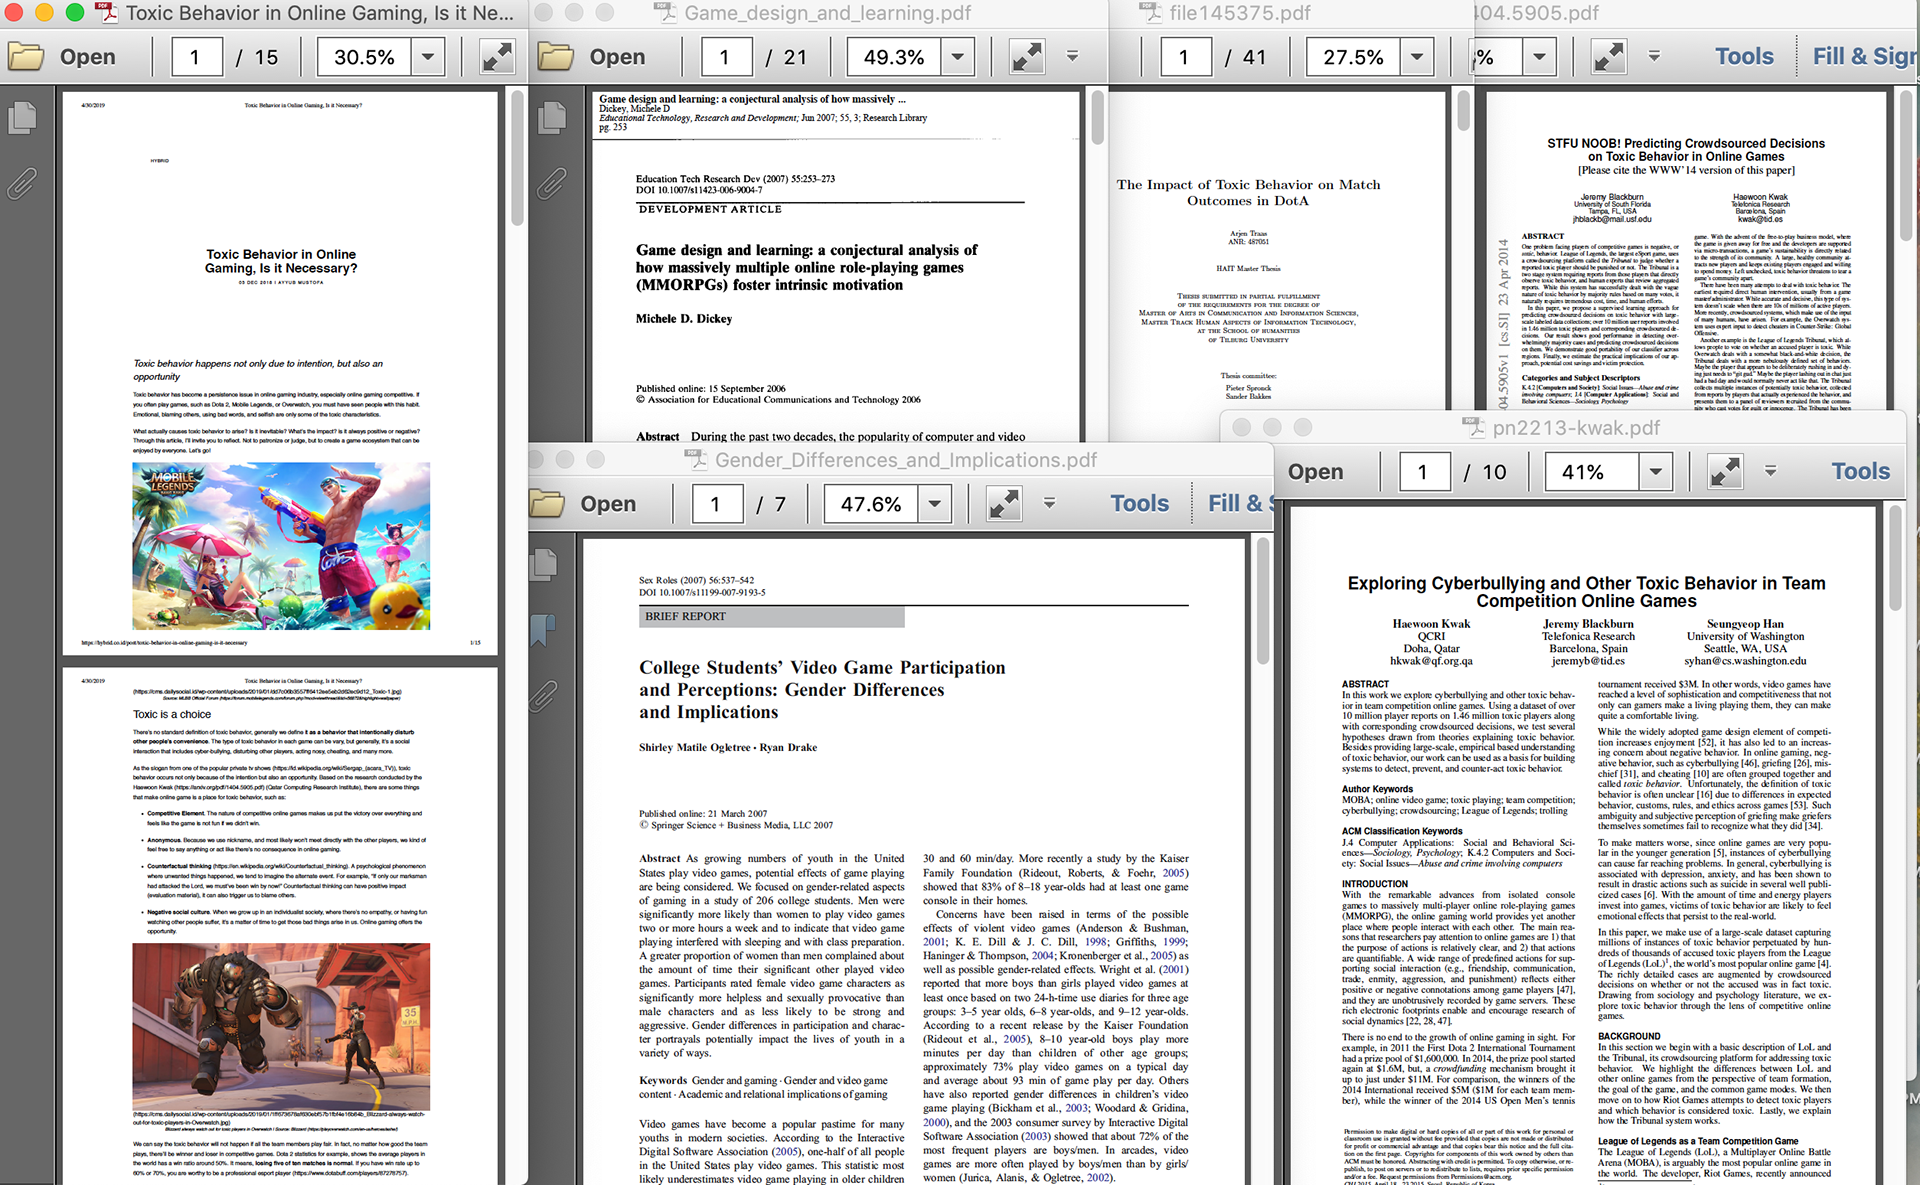1920x1185 pixels.
Task: Click 41% zoom field in pn2213-kwak window
Action: (x=1591, y=472)
